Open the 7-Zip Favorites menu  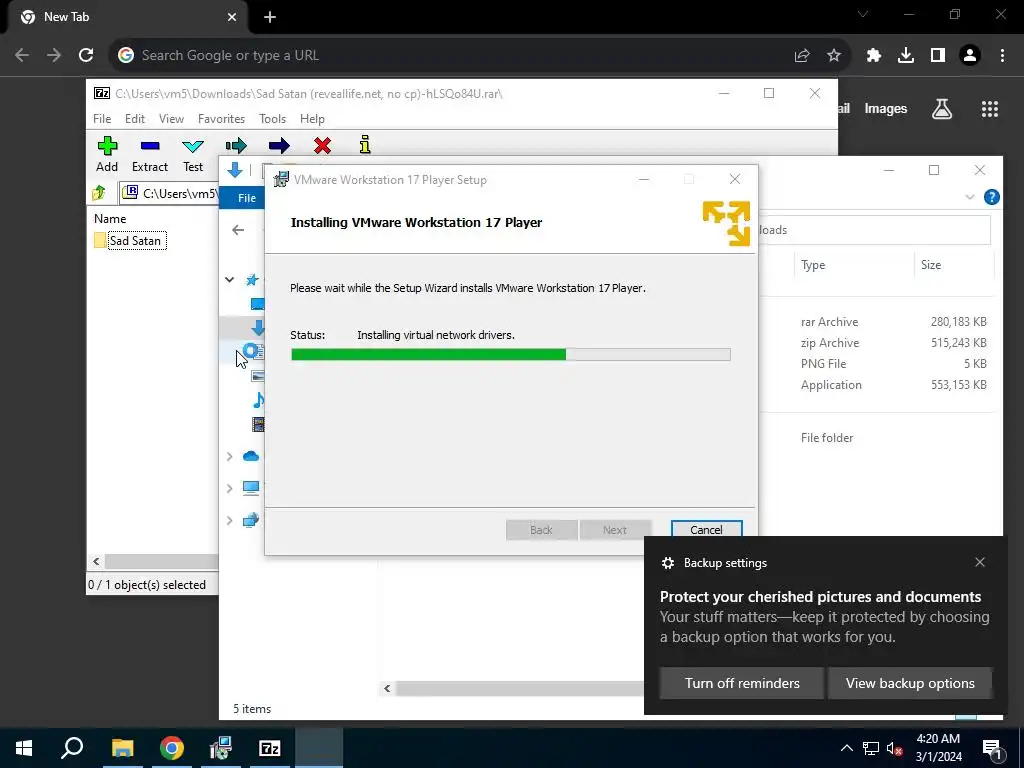click(x=221, y=119)
